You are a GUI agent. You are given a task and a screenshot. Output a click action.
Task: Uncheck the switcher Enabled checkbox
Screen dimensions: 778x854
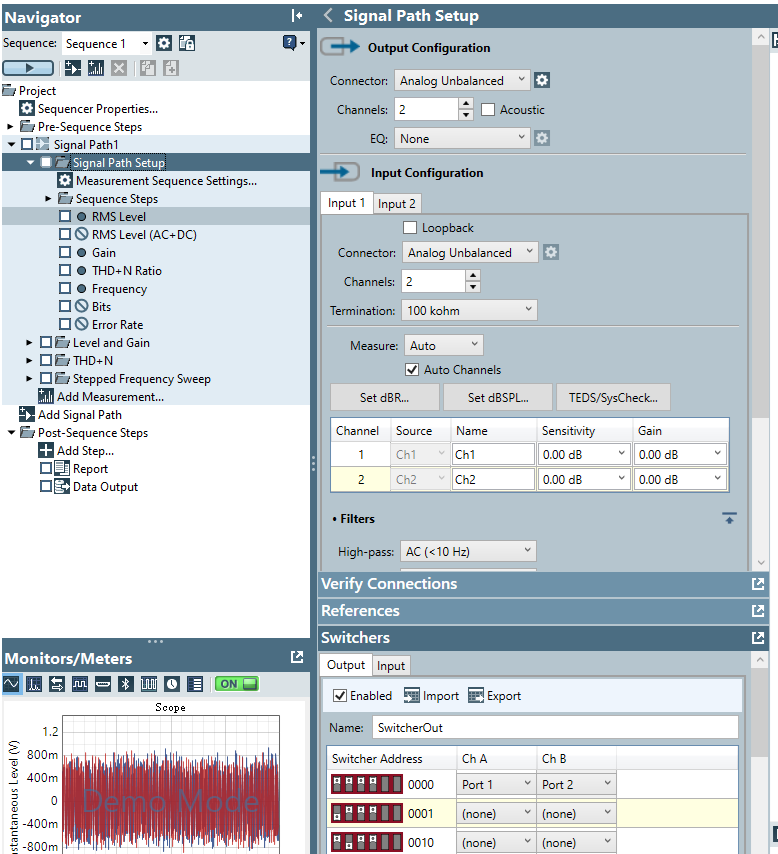340,696
